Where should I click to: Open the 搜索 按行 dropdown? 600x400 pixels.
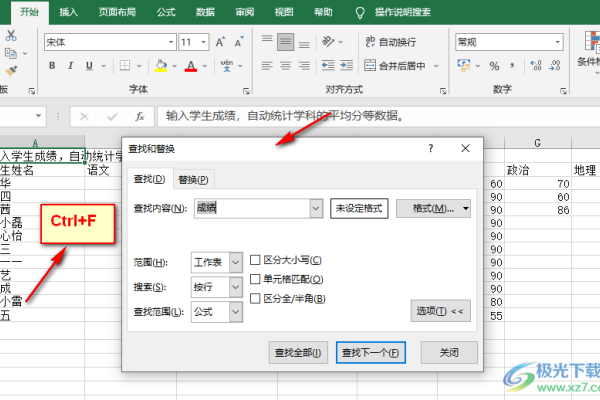236,287
